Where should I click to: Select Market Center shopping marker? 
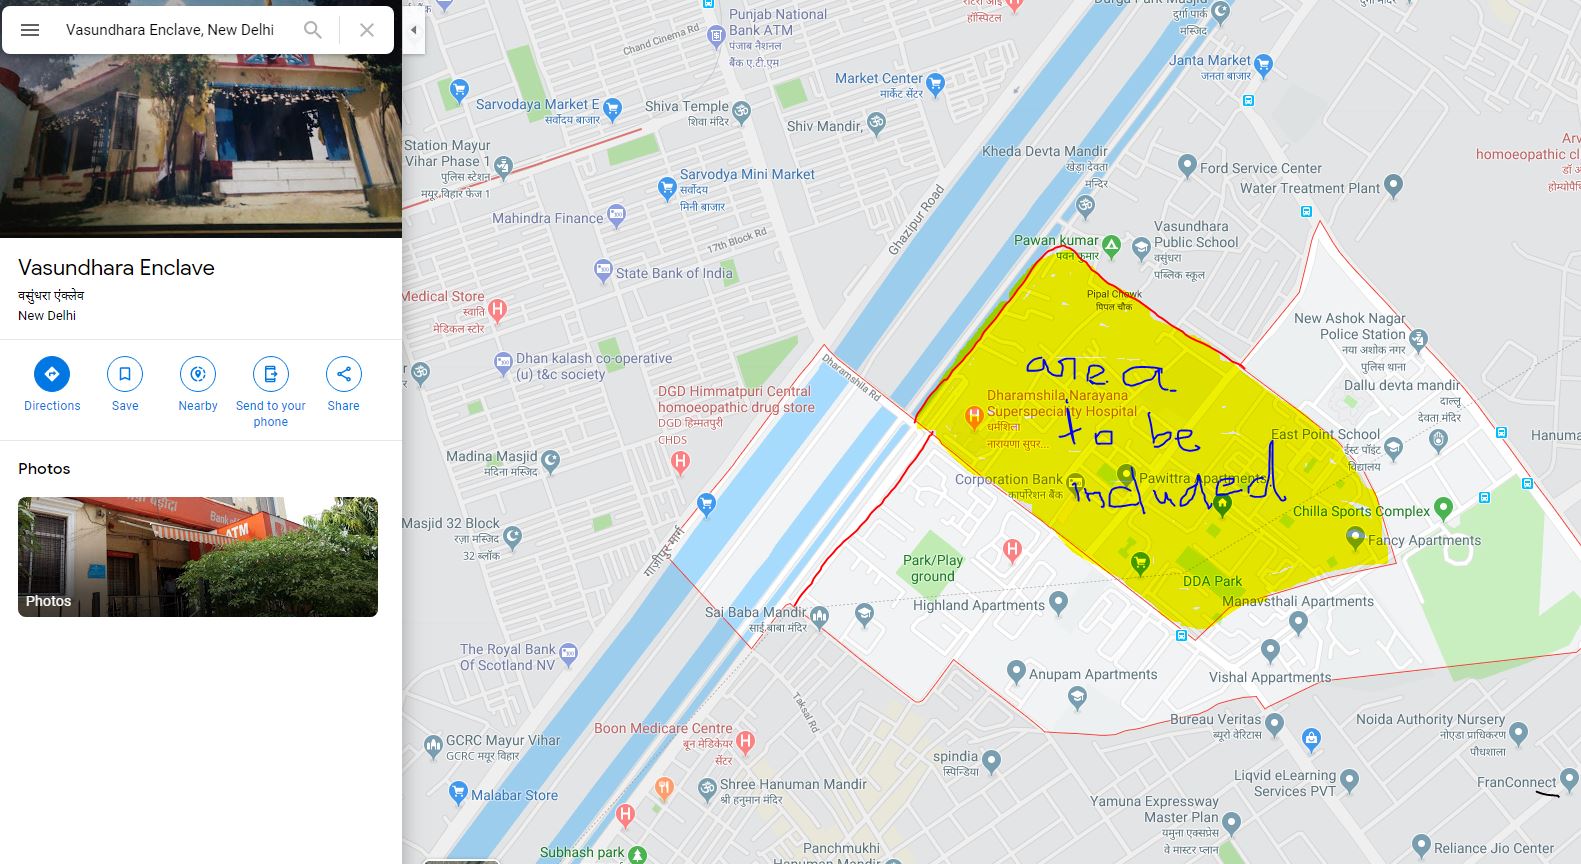point(935,84)
